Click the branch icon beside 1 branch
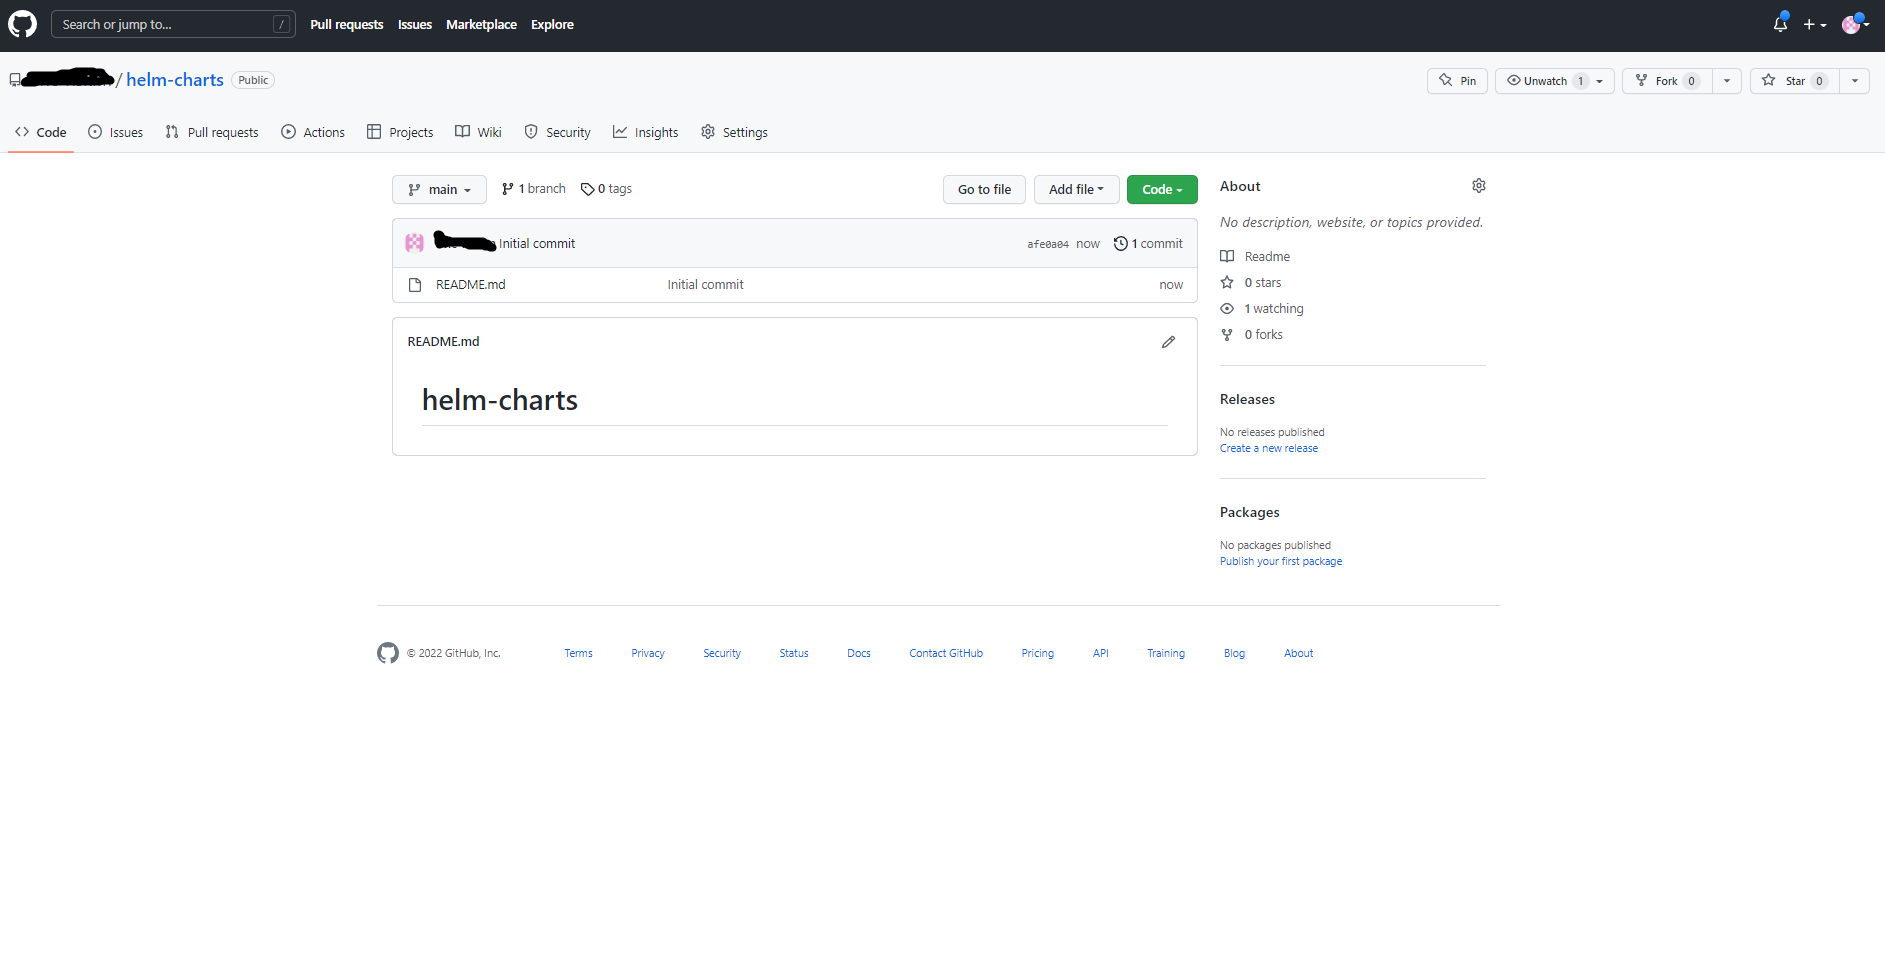1885x960 pixels. click(x=508, y=189)
